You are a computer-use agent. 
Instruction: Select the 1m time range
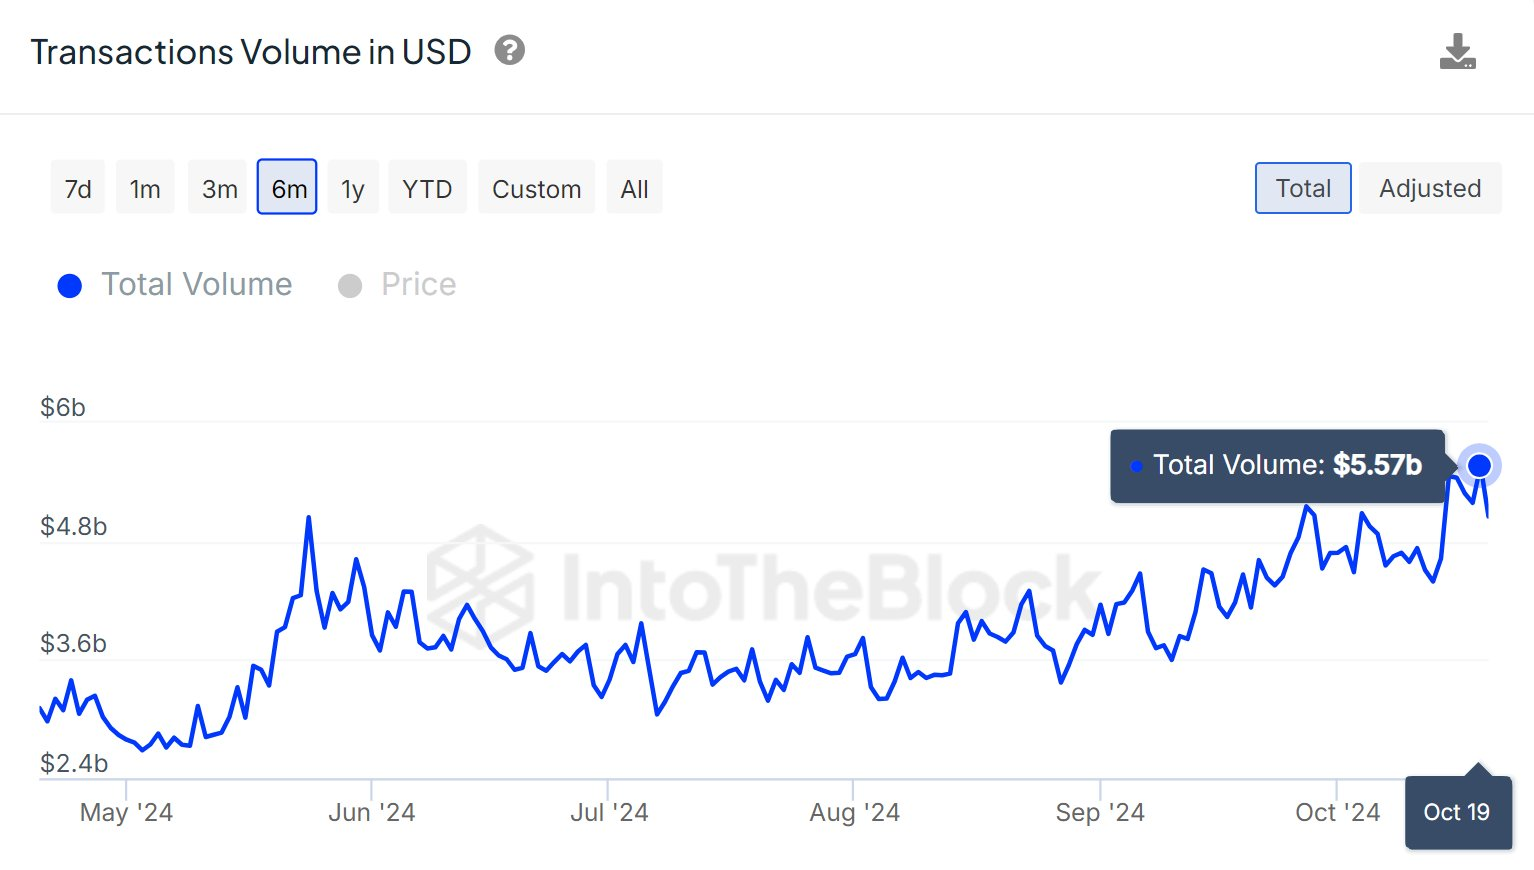click(145, 188)
